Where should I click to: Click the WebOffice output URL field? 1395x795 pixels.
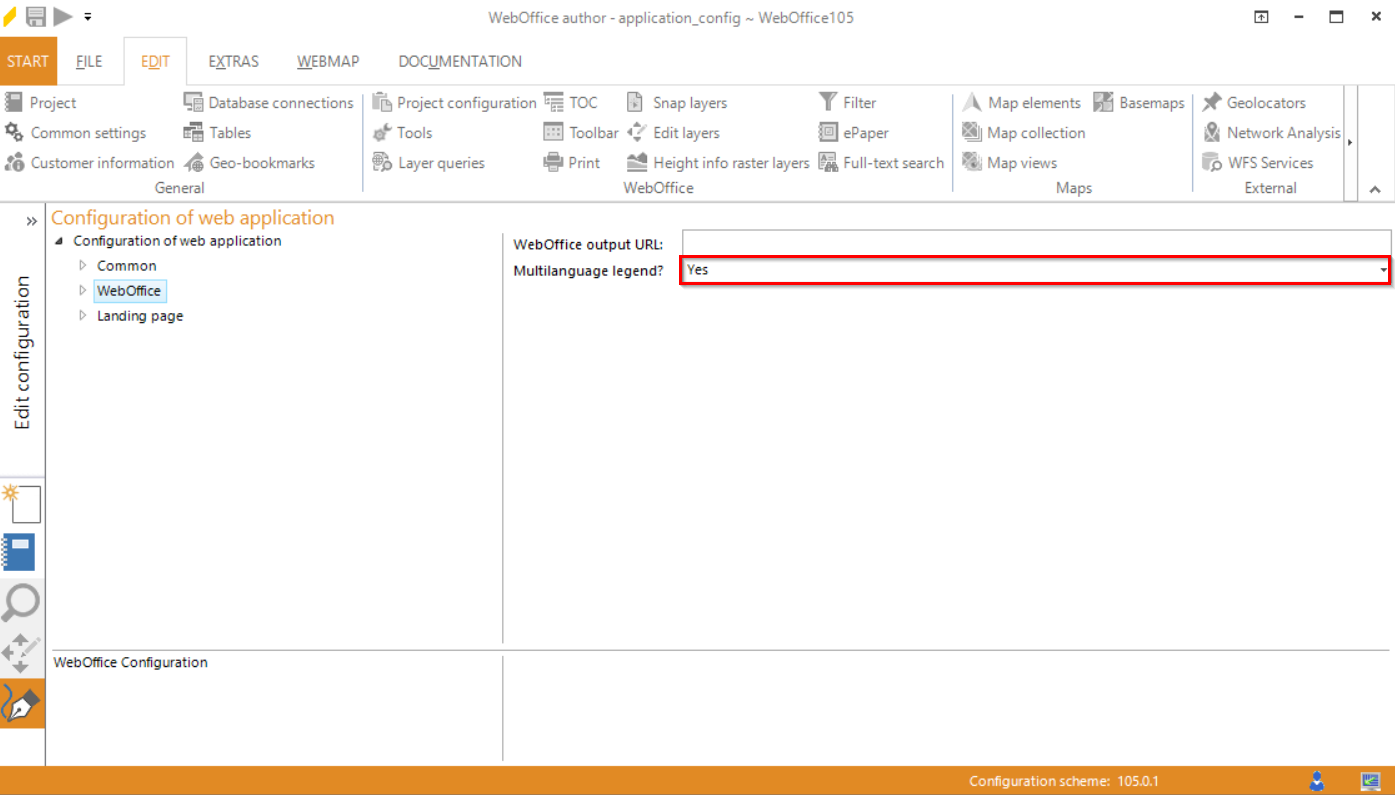point(1035,242)
